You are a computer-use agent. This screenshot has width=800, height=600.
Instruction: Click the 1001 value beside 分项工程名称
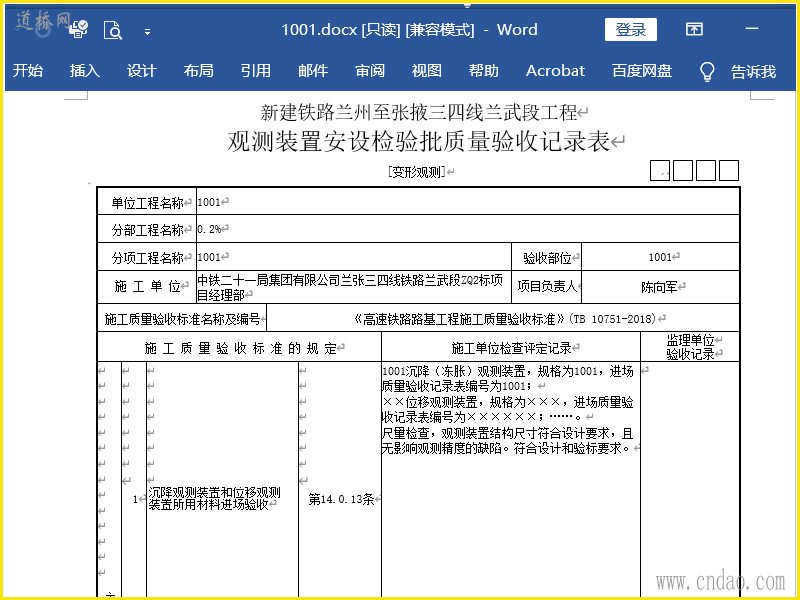click(x=209, y=257)
